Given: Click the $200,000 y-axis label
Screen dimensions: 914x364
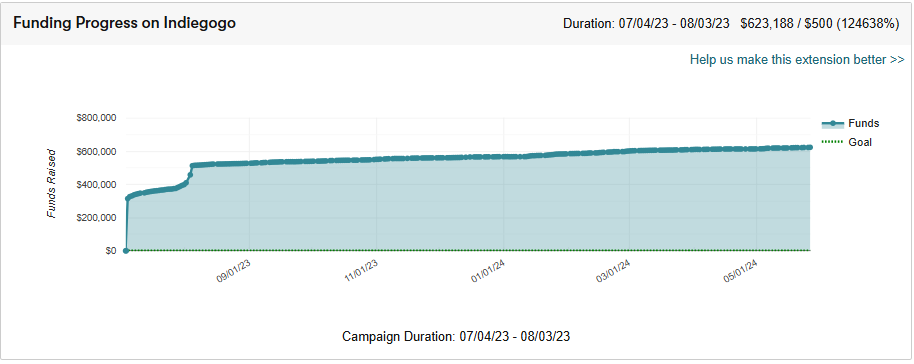Looking at the screenshot, I should [x=97, y=218].
